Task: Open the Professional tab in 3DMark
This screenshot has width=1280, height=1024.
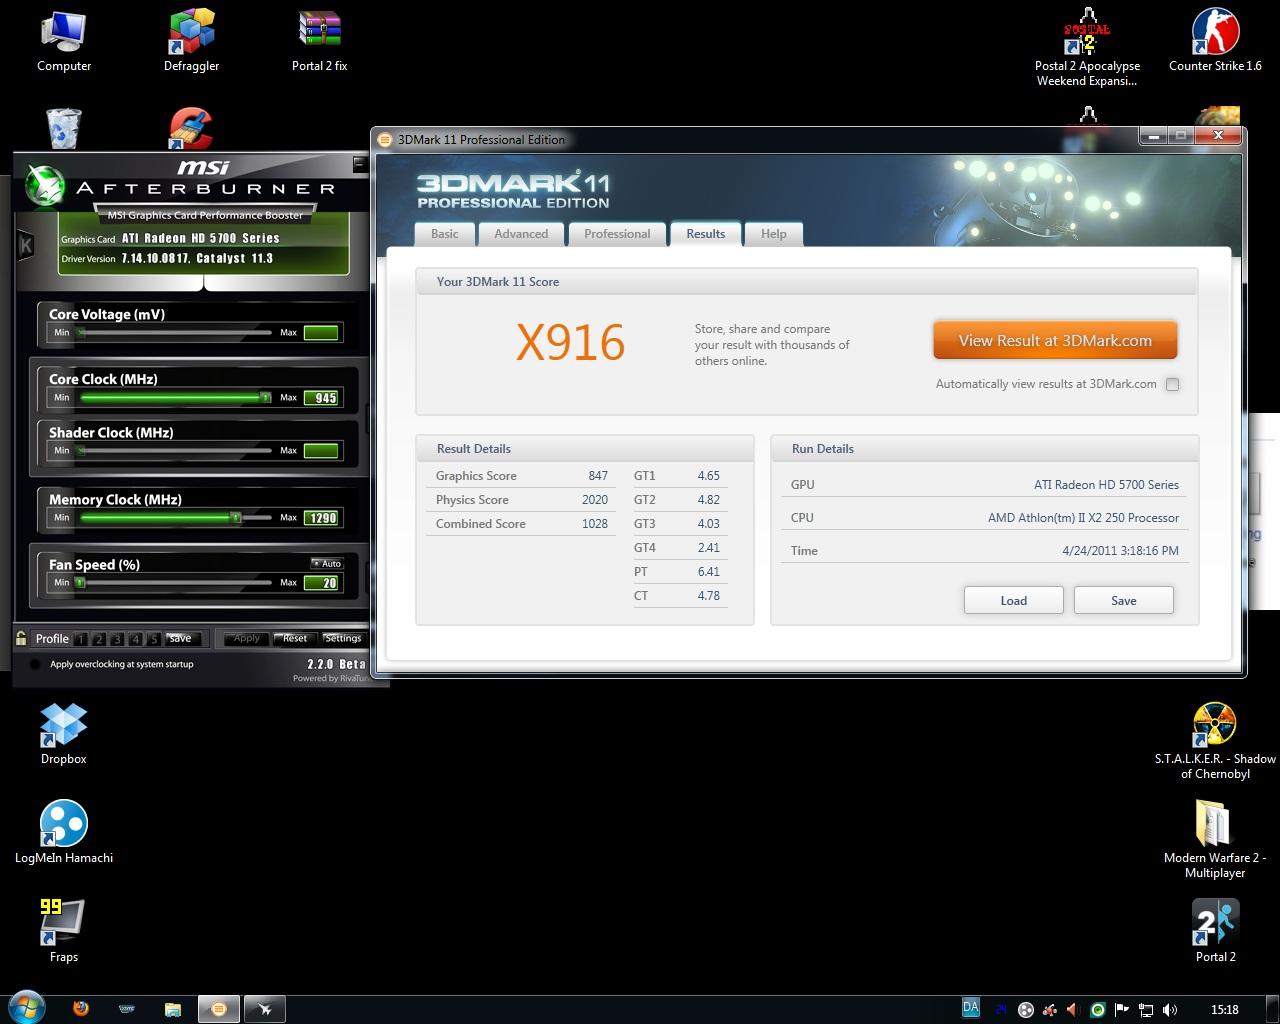Action: tap(617, 234)
